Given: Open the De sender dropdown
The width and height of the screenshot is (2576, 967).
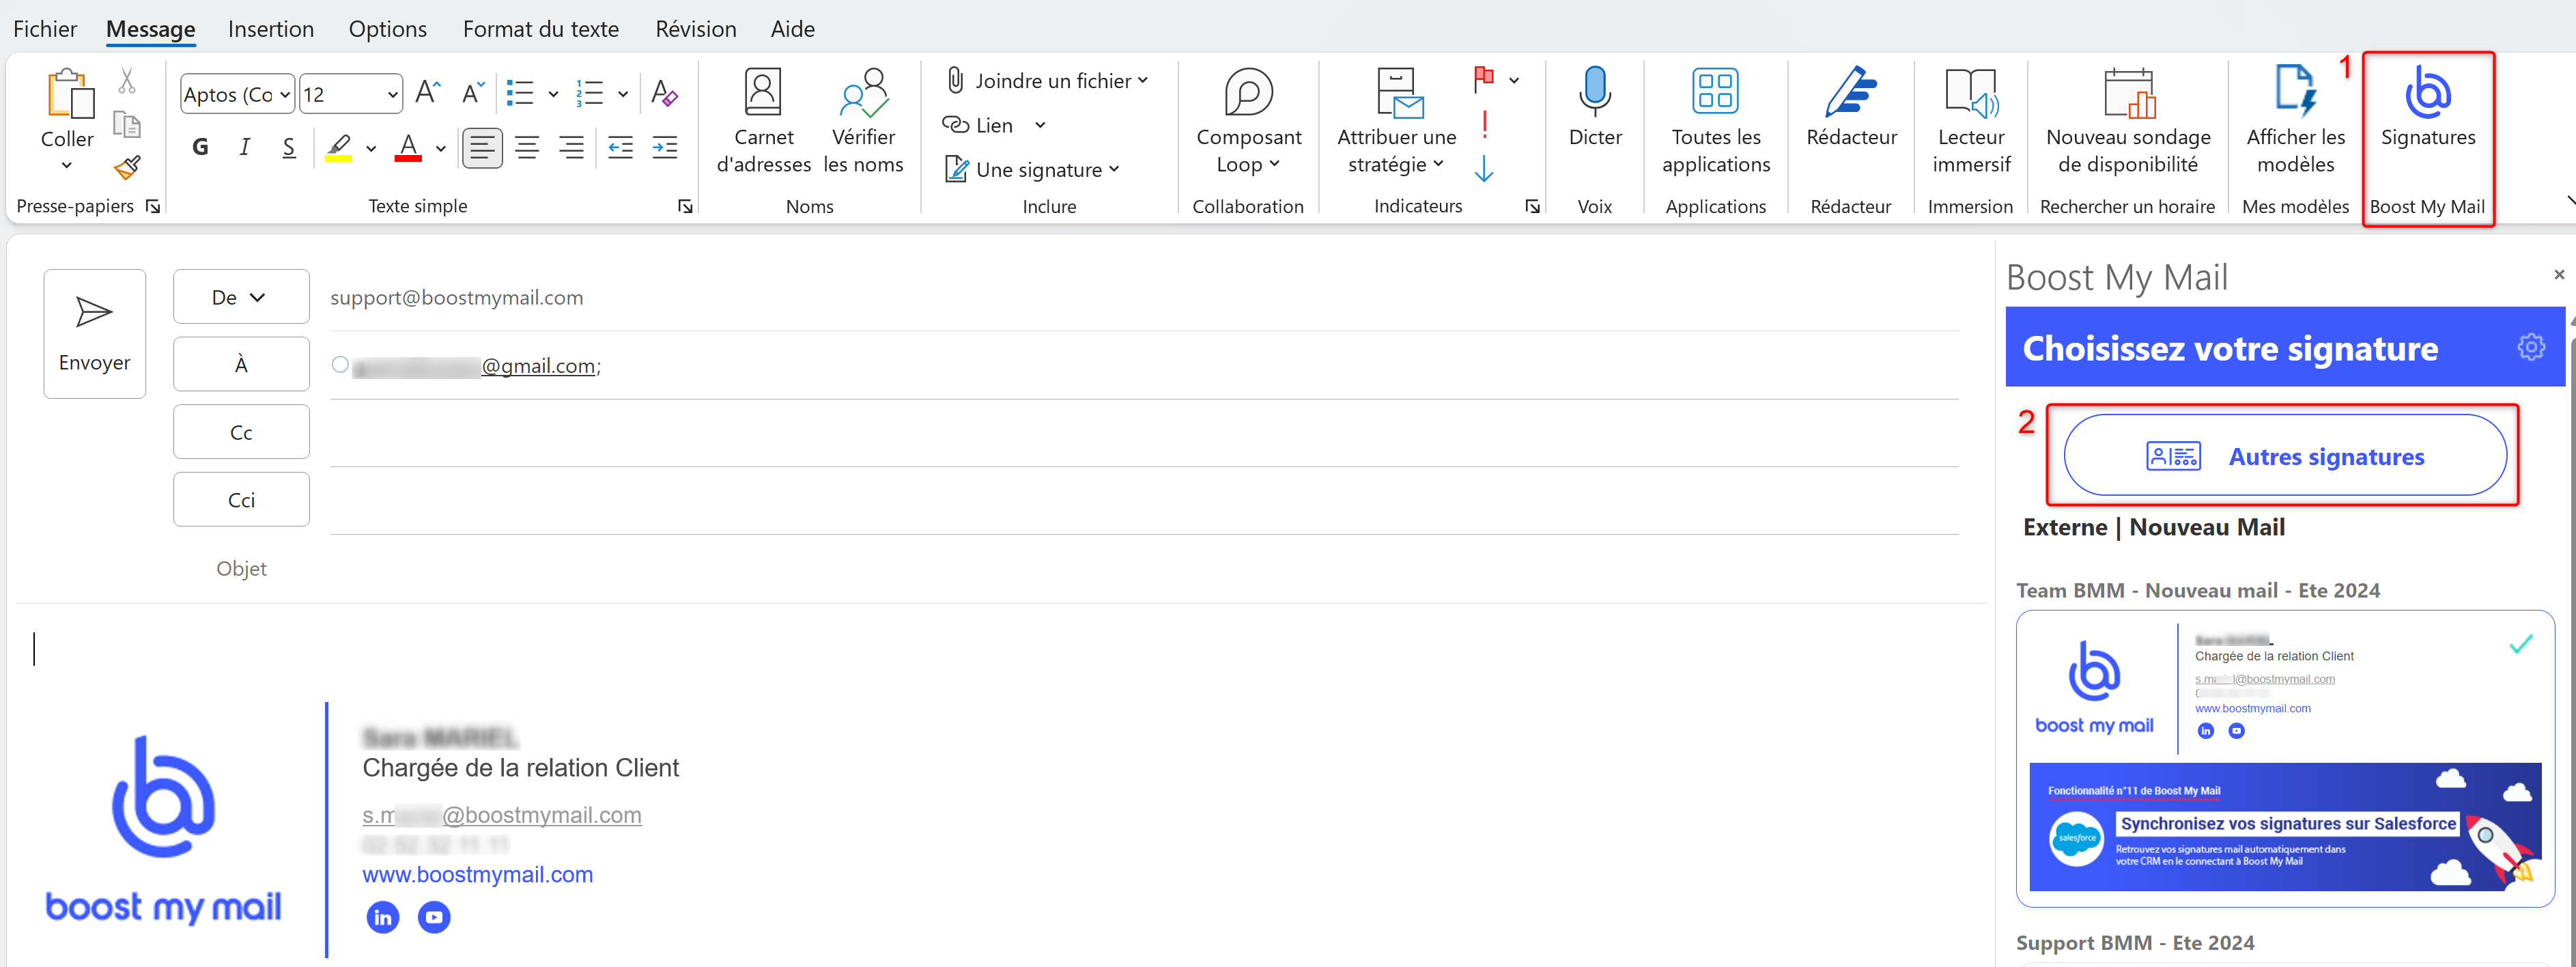Looking at the screenshot, I should coord(241,297).
